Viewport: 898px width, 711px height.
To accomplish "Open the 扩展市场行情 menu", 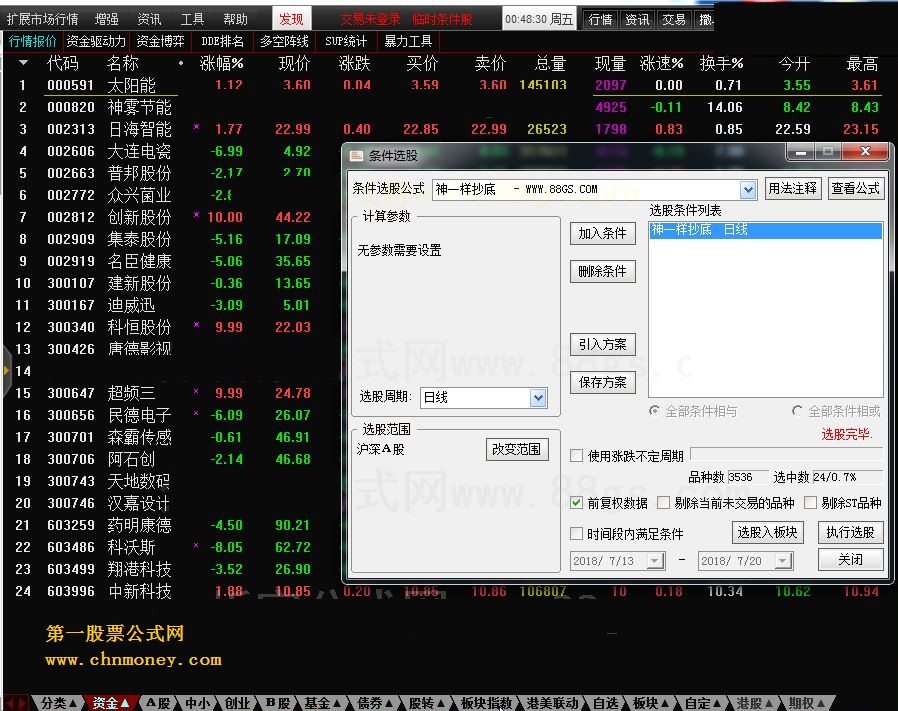I will tap(42, 19).
